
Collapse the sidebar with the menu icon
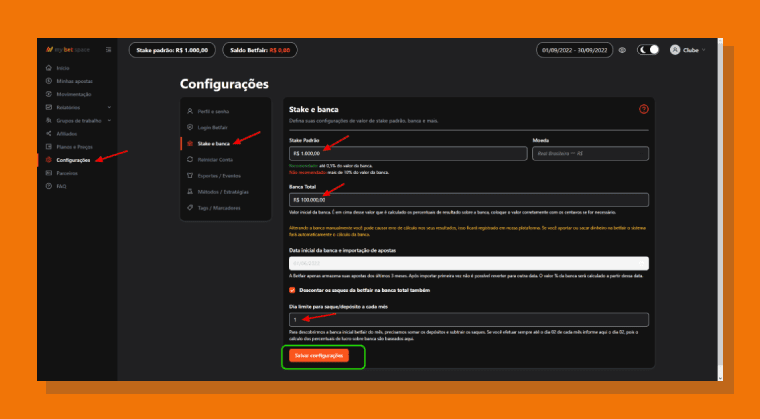point(109,50)
